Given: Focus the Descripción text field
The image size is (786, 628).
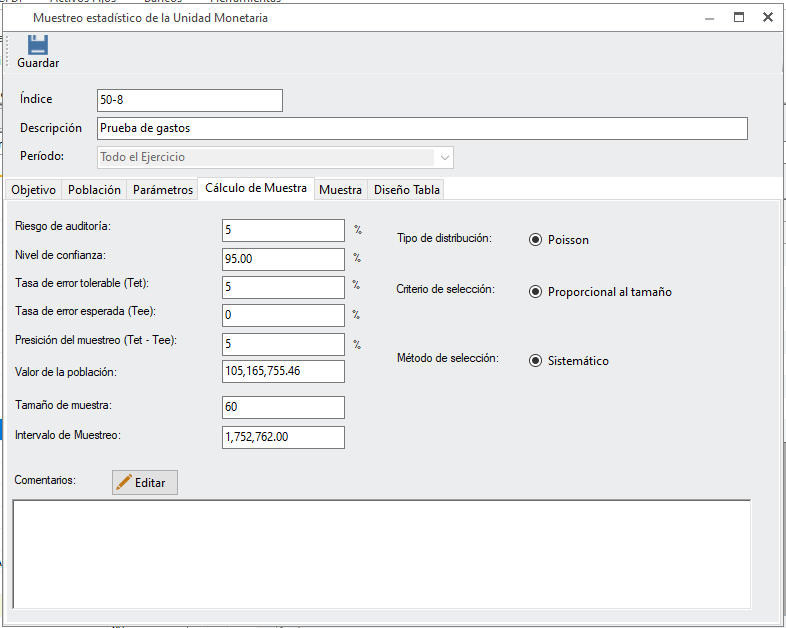Looking at the screenshot, I should 421,128.
